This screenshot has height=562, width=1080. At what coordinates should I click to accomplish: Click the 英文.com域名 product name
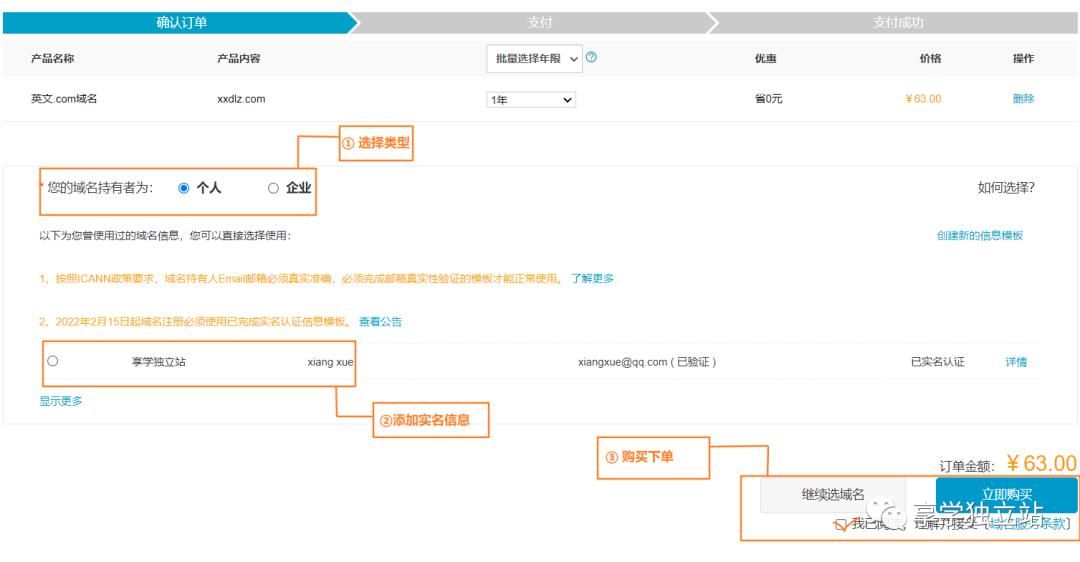pos(64,98)
